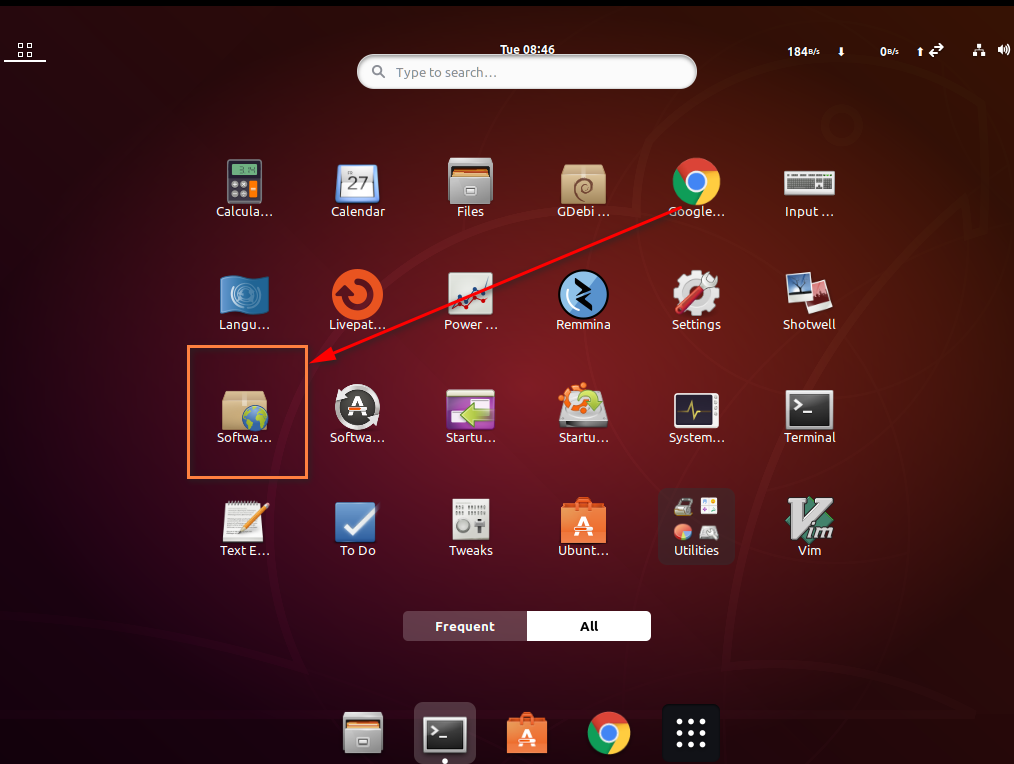The height and width of the screenshot is (764, 1014).
Task: Launch the Shotwell photo manager
Action: (809, 301)
